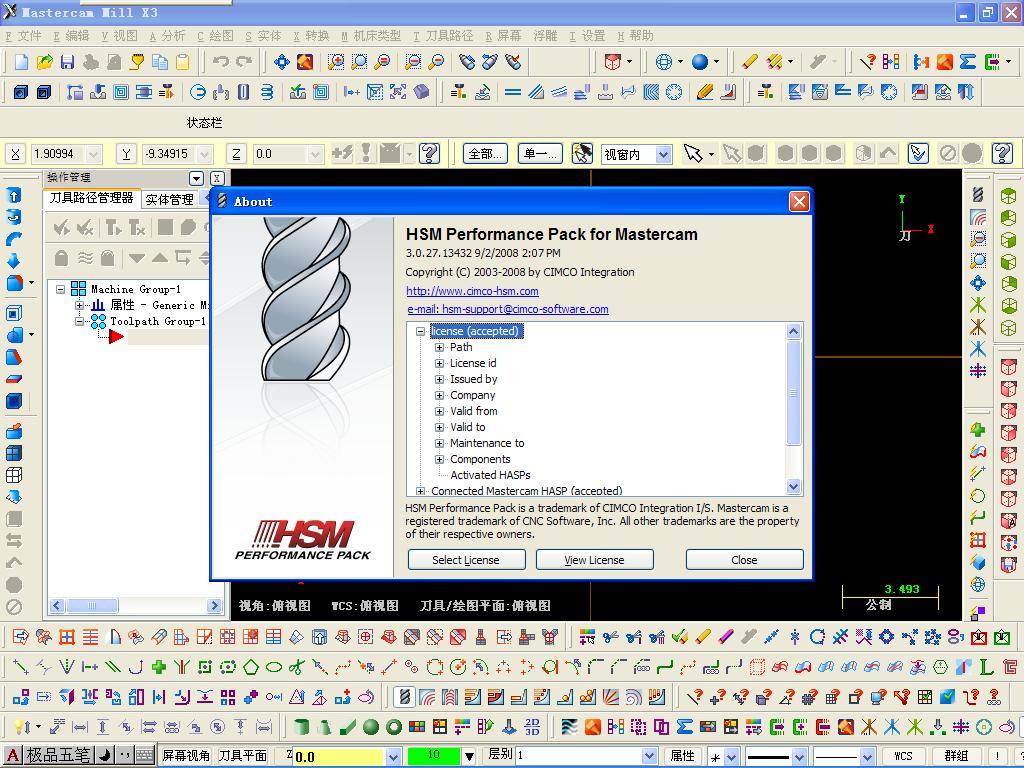Click the green cylinder primitive icon
The height and width of the screenshot is (768, 1024).
(x=300, y=726)
